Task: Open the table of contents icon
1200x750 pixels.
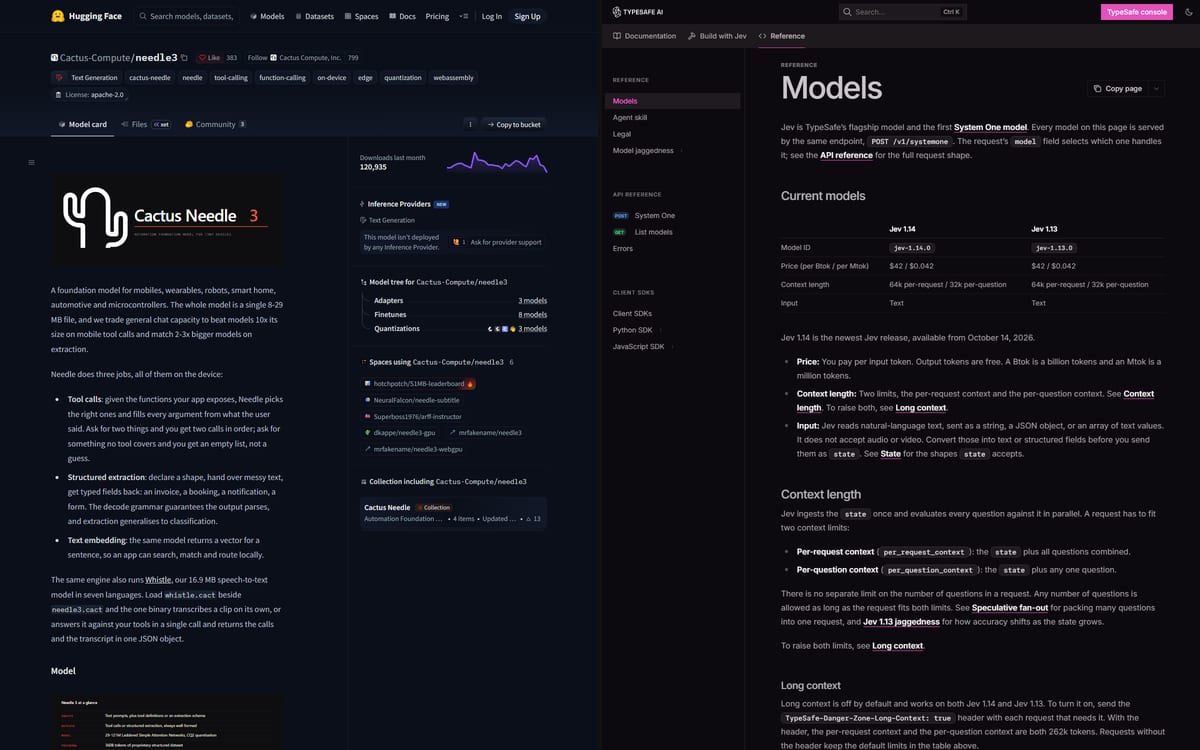Action: click(31, 162)
